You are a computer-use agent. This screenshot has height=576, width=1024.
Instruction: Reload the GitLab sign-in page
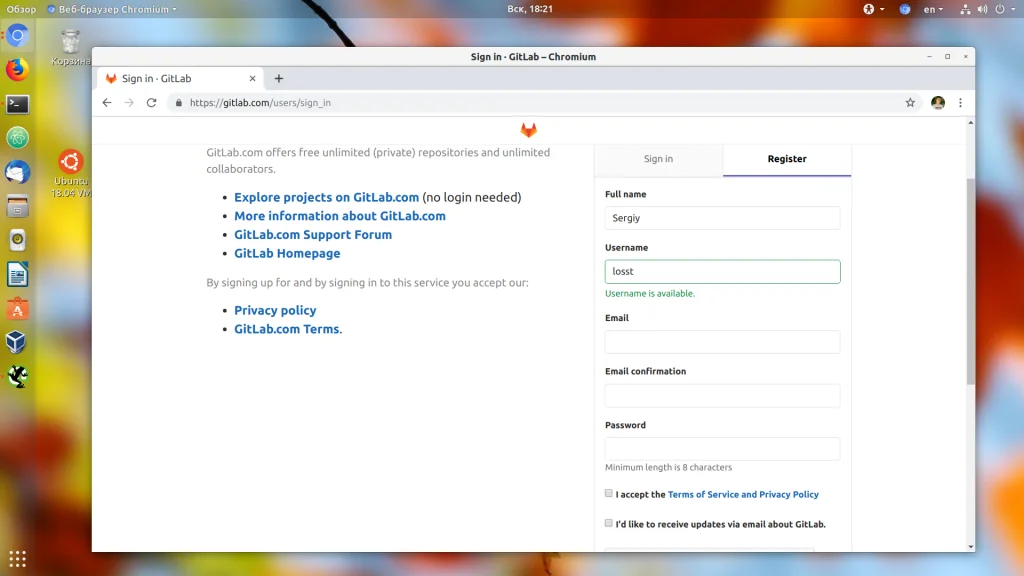click(152, 103)
